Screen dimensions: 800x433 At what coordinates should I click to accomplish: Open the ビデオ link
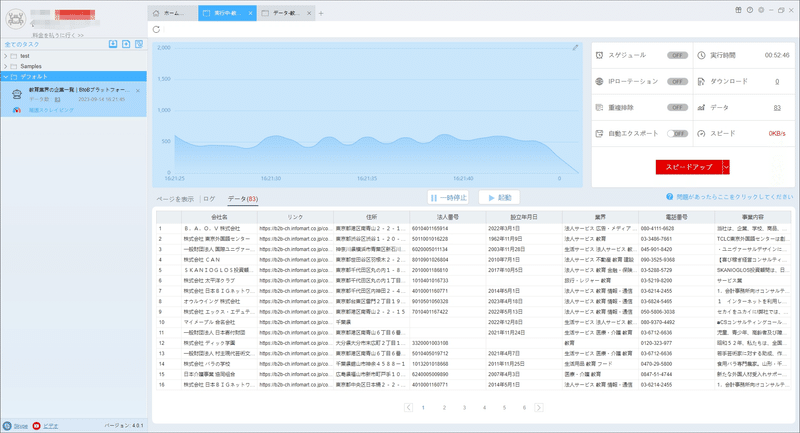click(50, 426)
